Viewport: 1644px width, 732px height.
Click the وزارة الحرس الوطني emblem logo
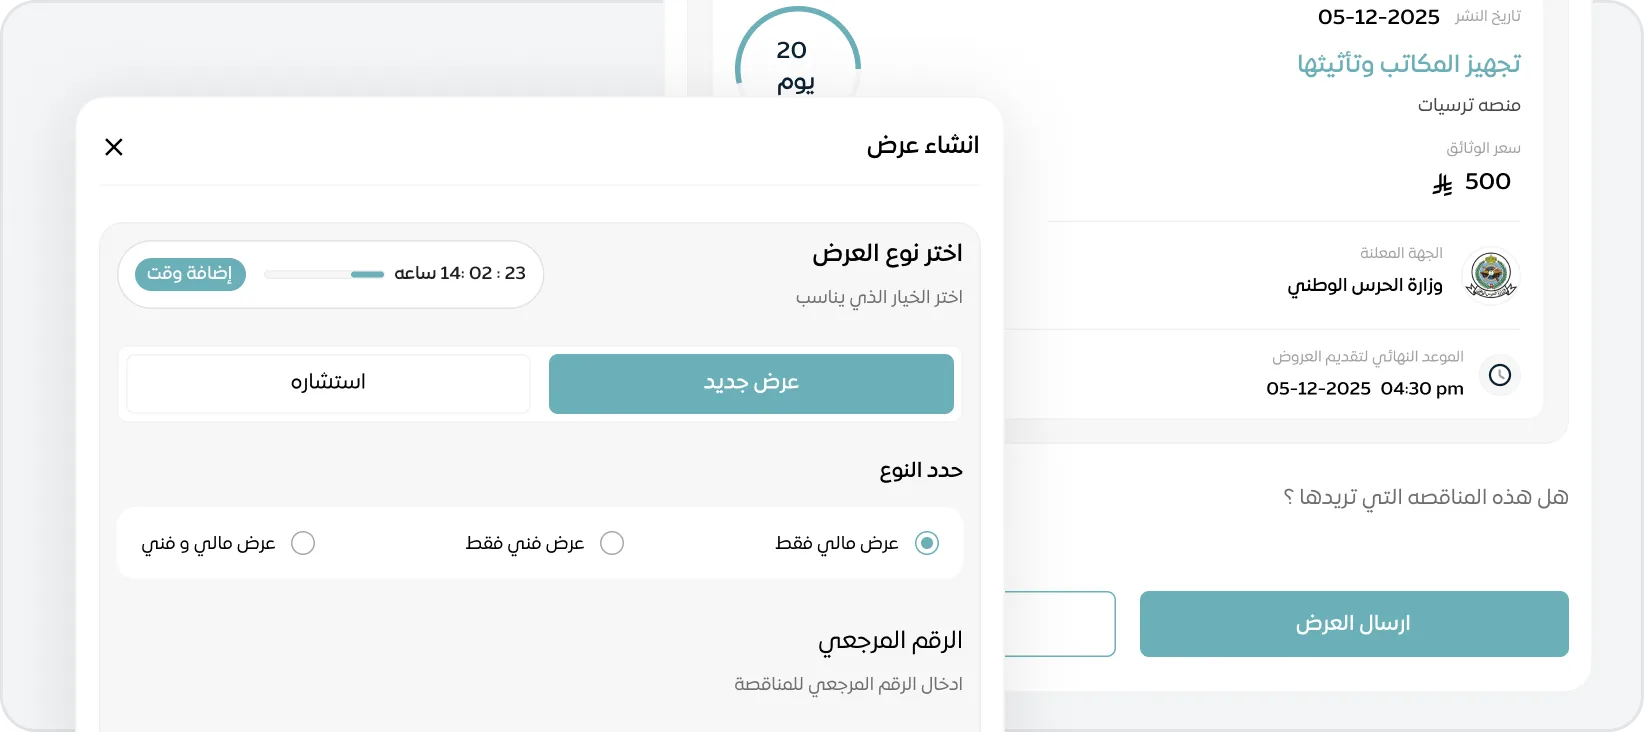click(x=1490, y=275)
